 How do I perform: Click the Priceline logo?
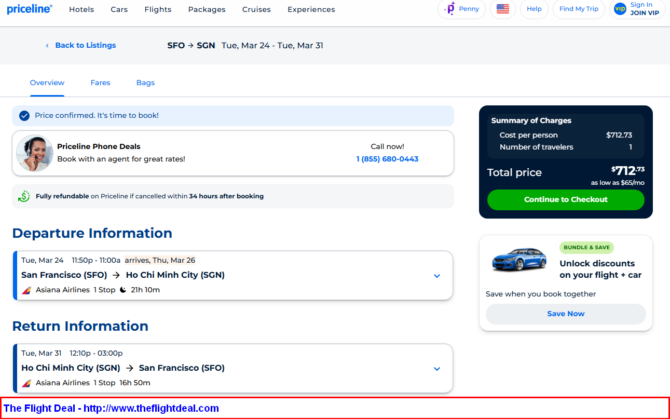tap(29, 9)
